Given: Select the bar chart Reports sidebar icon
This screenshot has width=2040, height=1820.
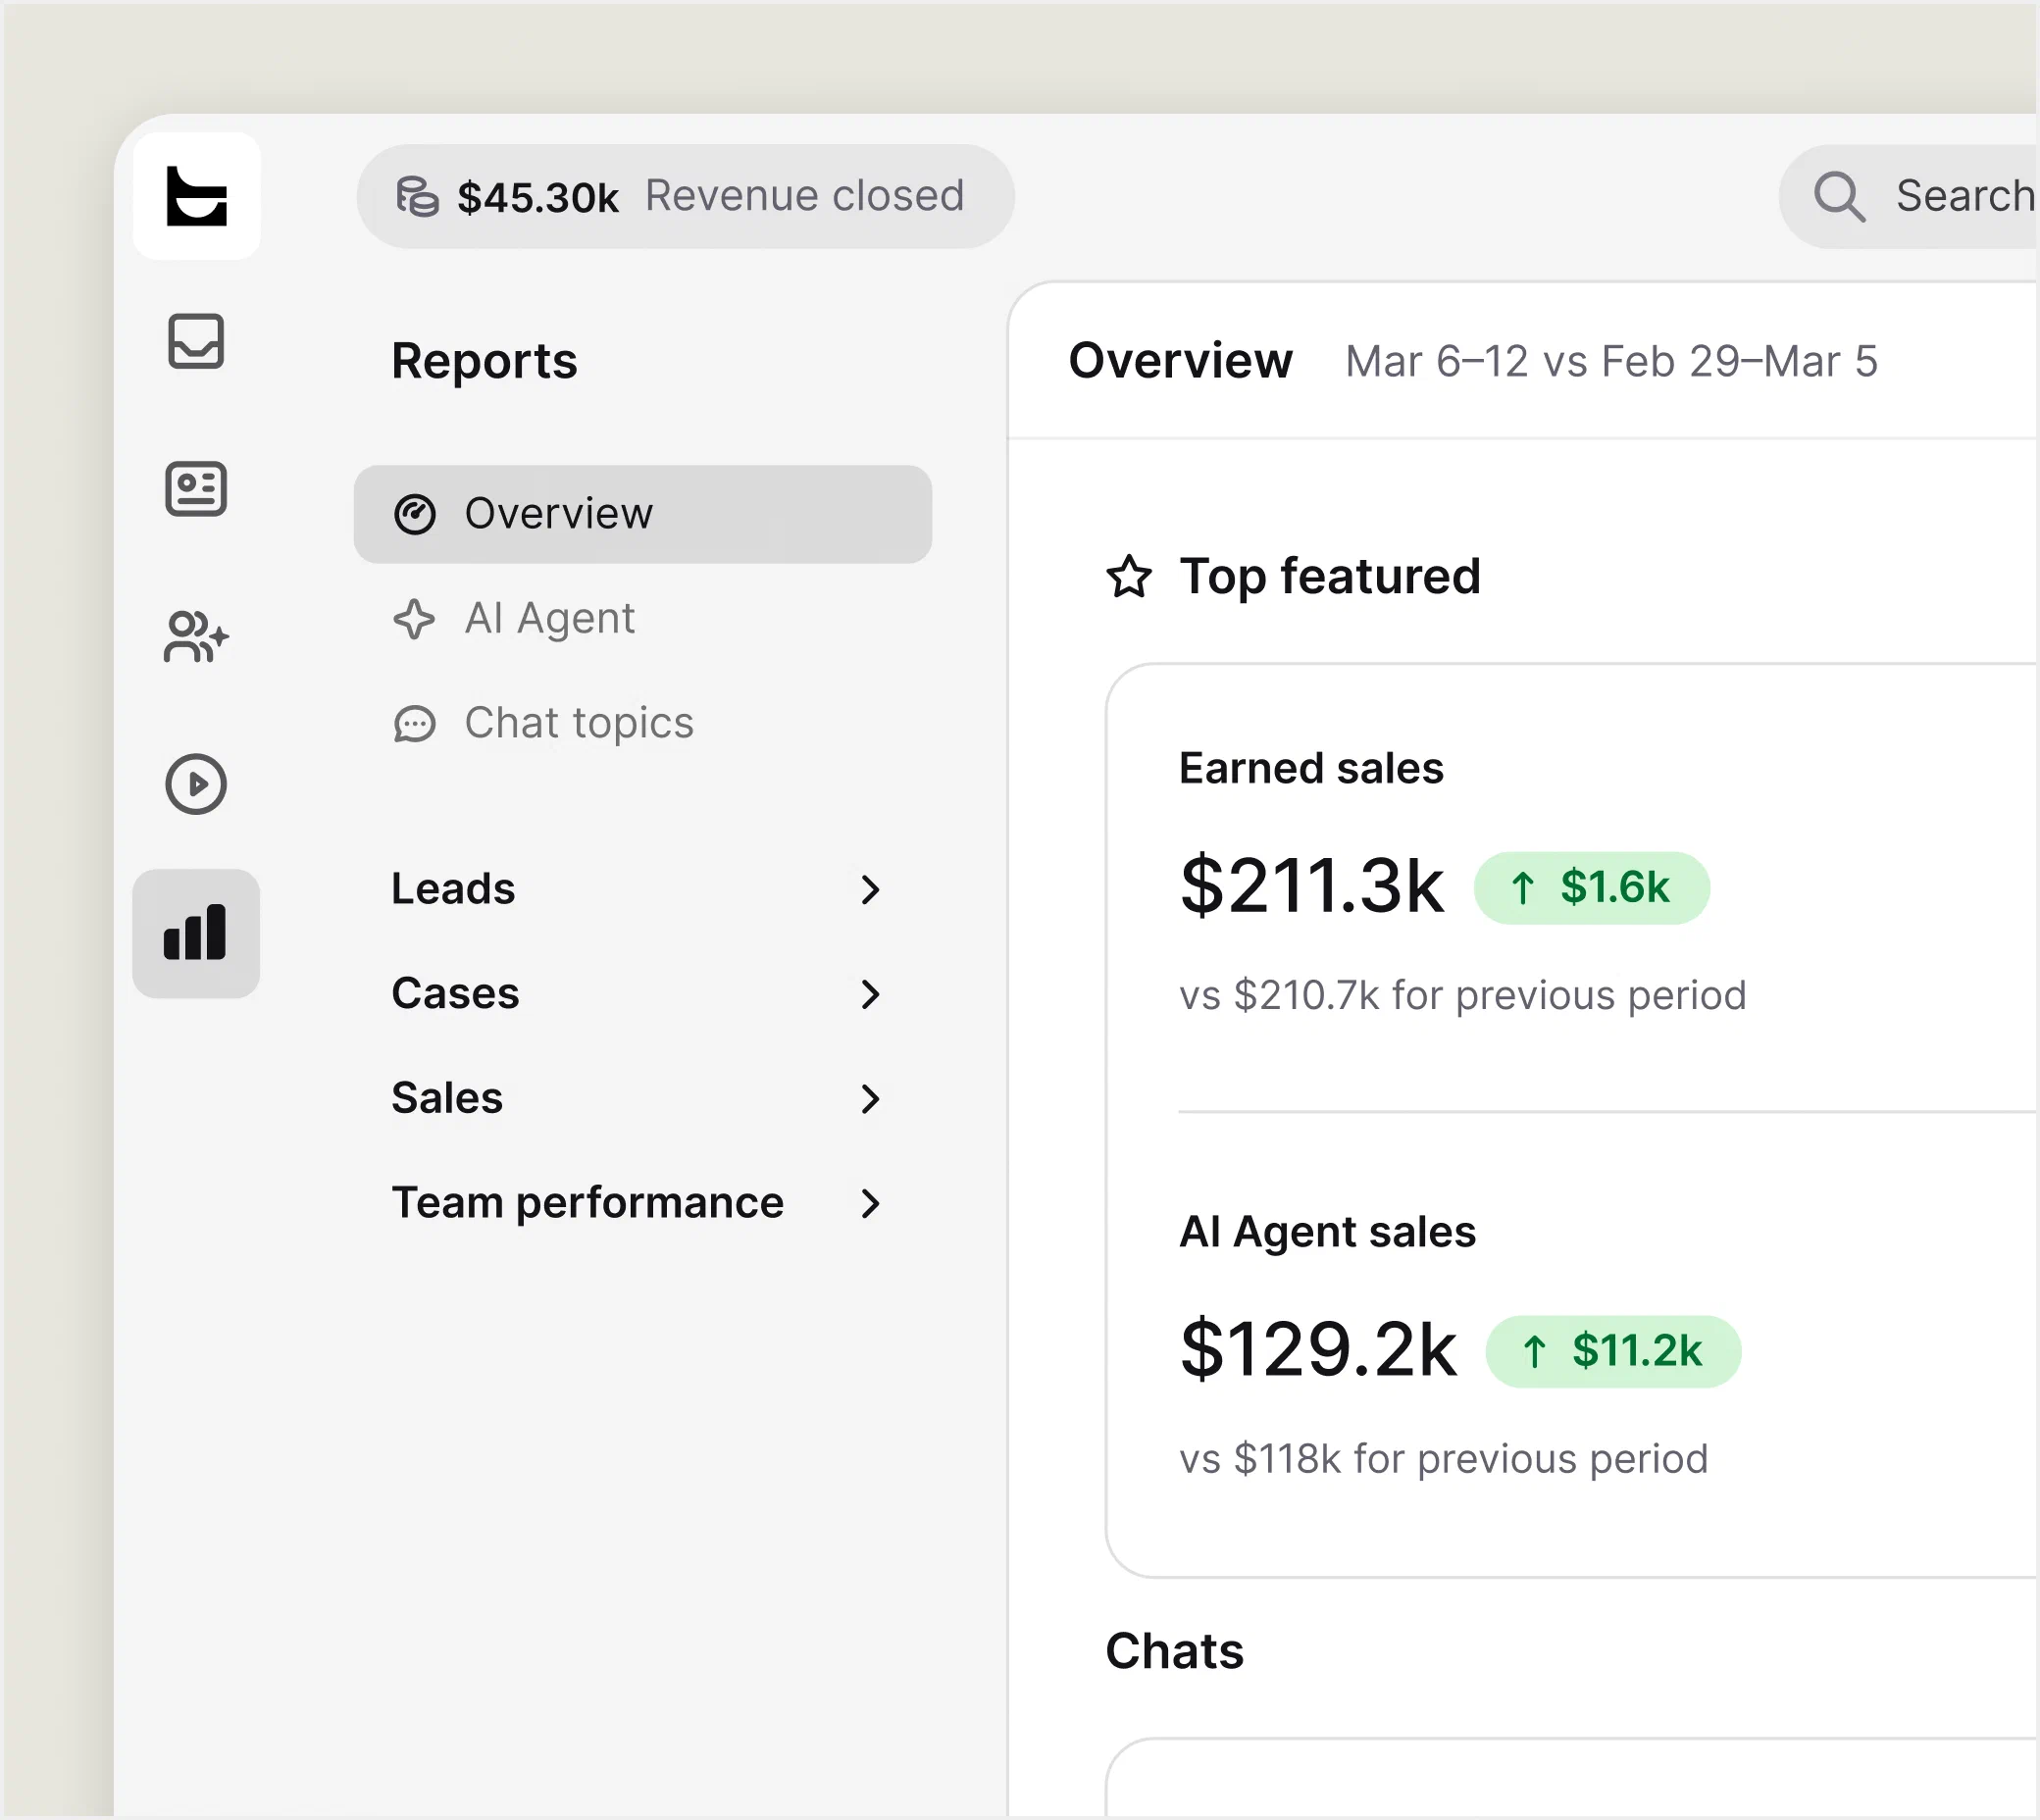Looking at the screenshot, I should click(x=196, y=933).
